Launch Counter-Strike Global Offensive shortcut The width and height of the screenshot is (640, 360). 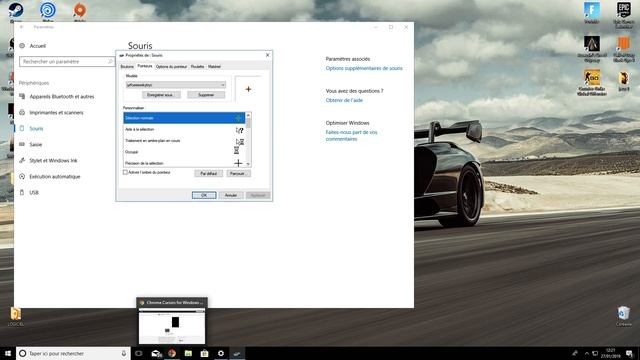point(591,82)
